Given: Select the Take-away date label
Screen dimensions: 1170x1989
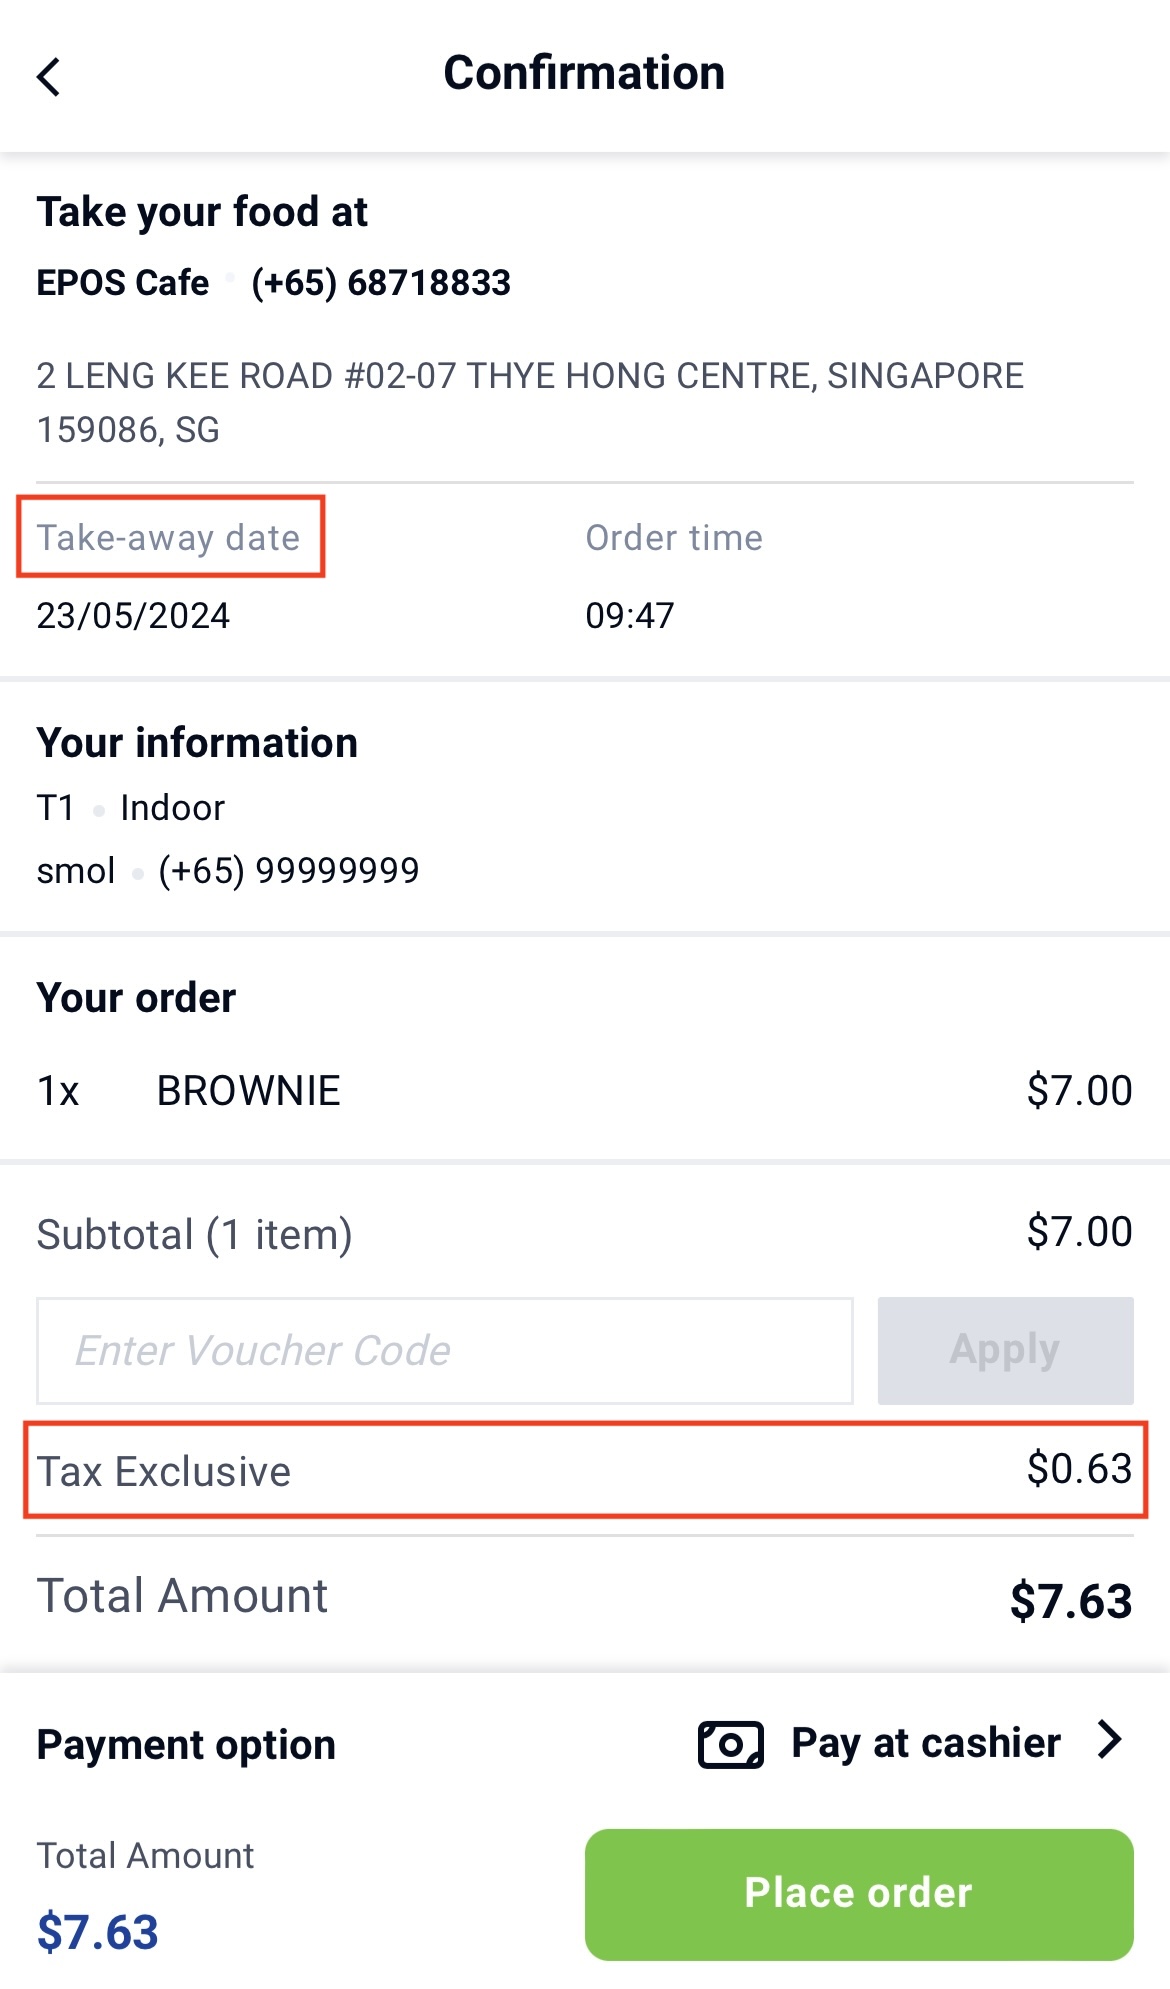Looking at the screenshot, I should coord(169,538).
